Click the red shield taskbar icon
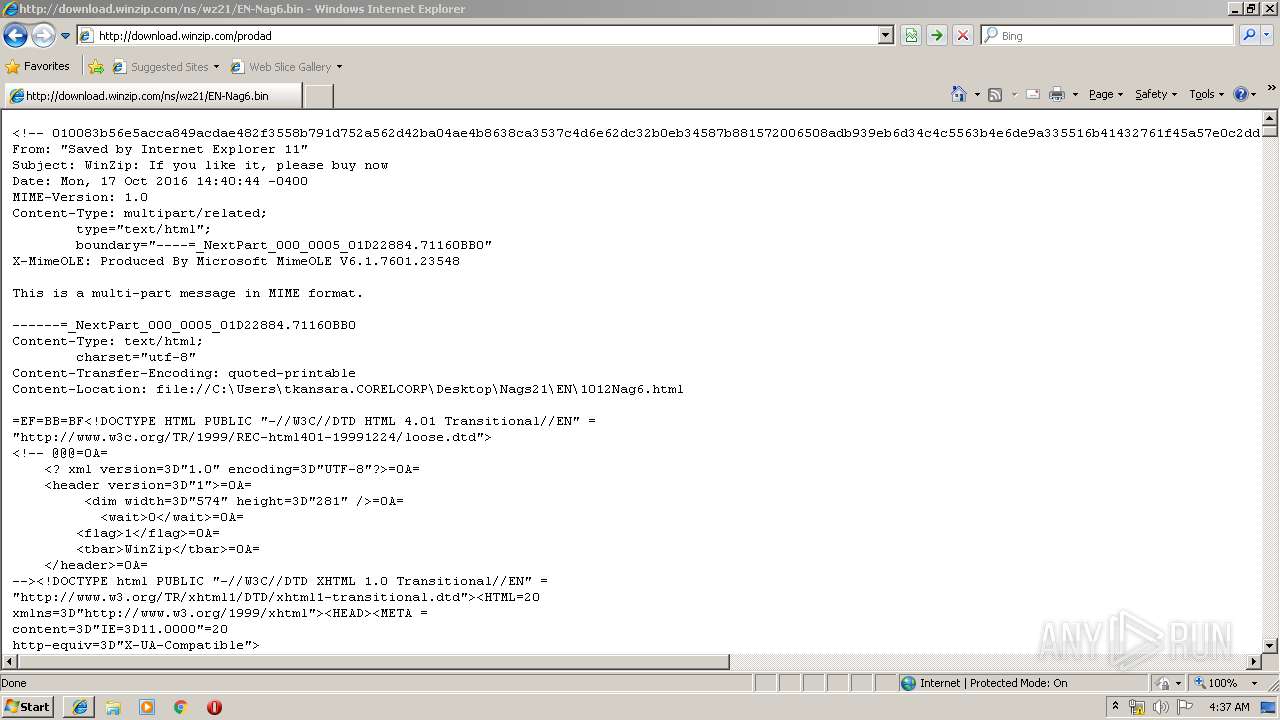Image resolution: width=1280 pixels, height=720 pixels. [214, 707]
